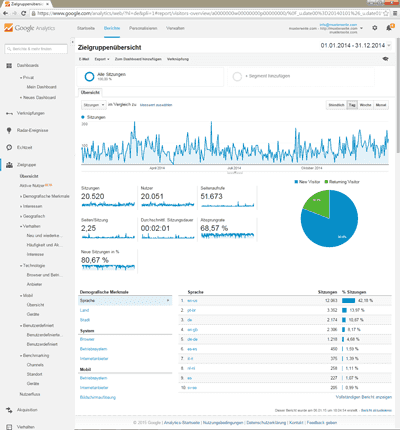Screen dimensions: 400x430
Task: Click the Browser link under System
Action: tap(87, 339)
